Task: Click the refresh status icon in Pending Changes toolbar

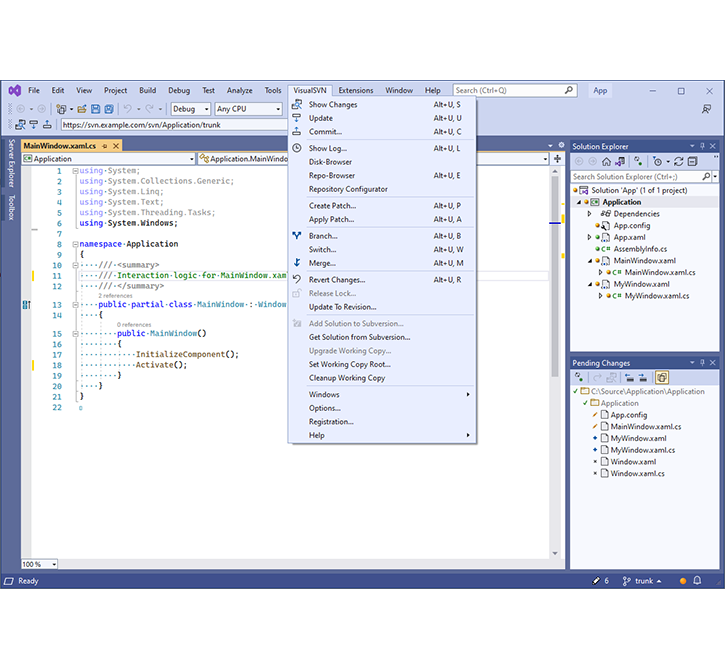Action: coord(578,377)
